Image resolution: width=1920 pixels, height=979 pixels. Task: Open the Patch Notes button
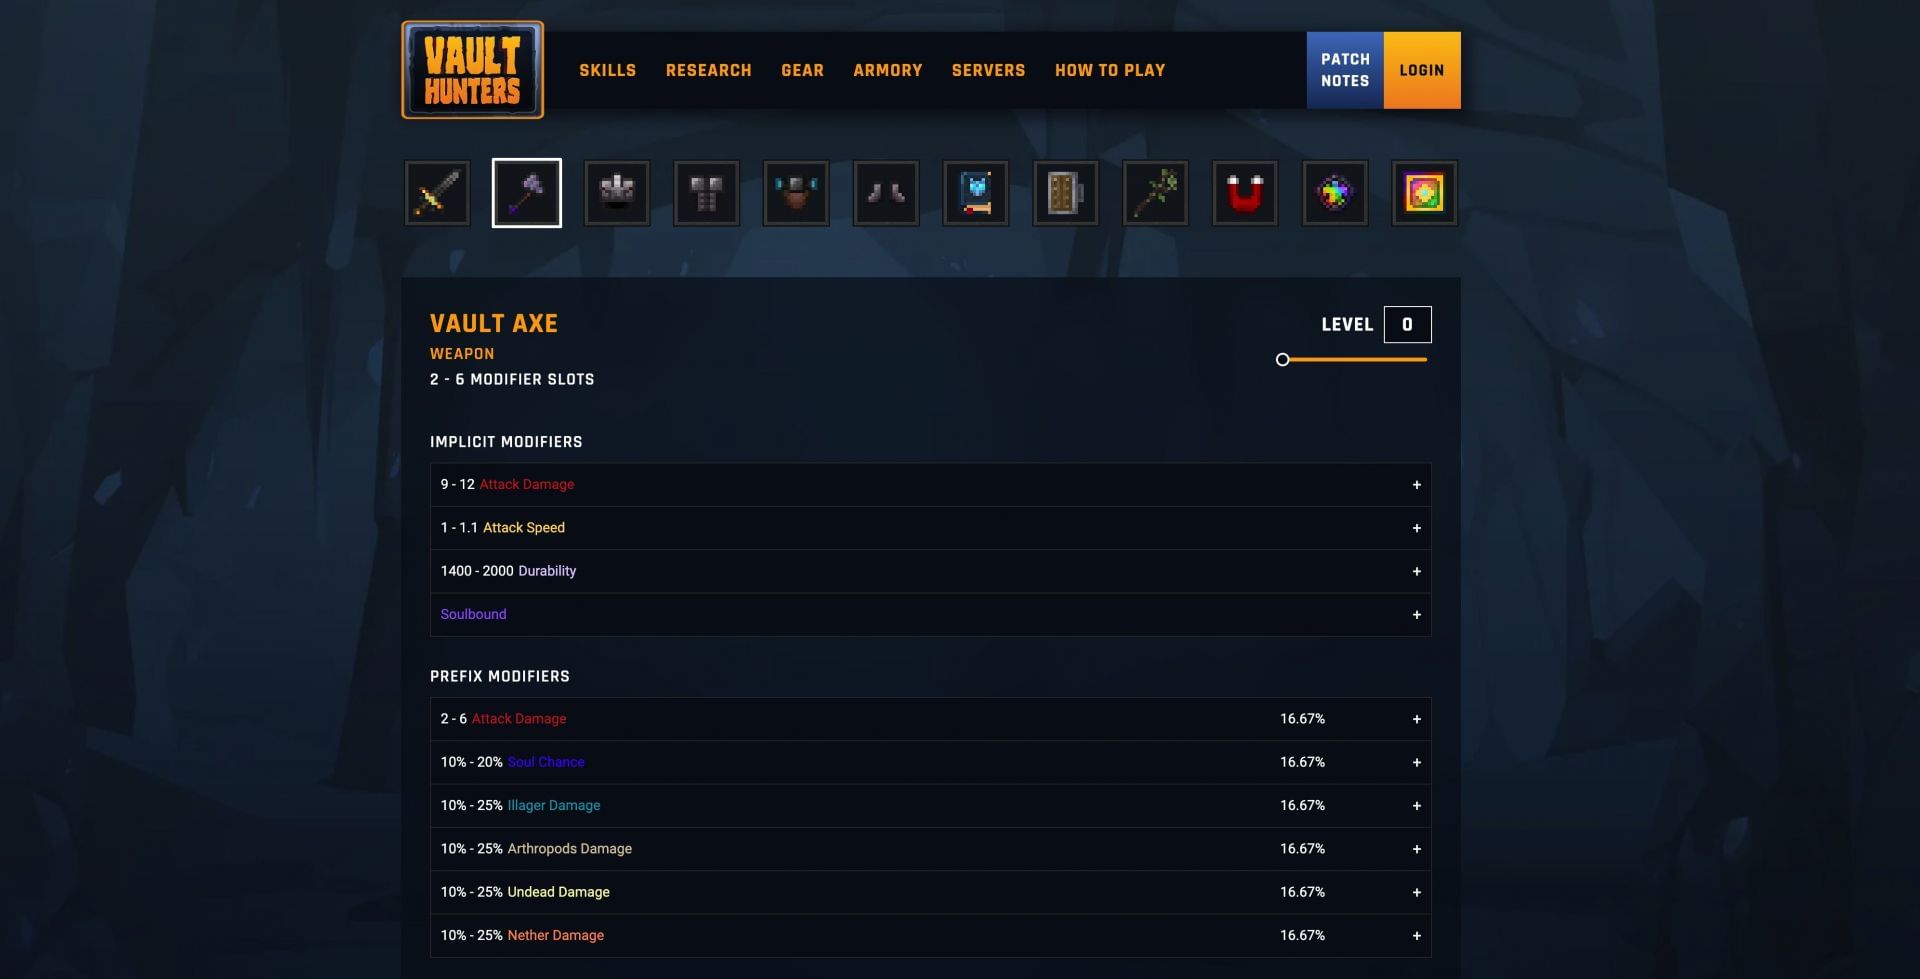coord(1345,70)
